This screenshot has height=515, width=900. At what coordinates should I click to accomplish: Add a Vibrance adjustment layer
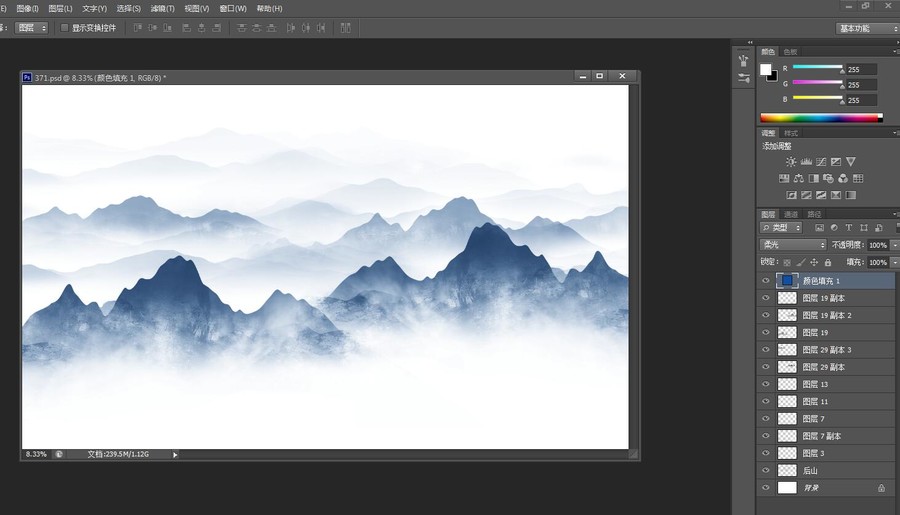click(851, 162)
